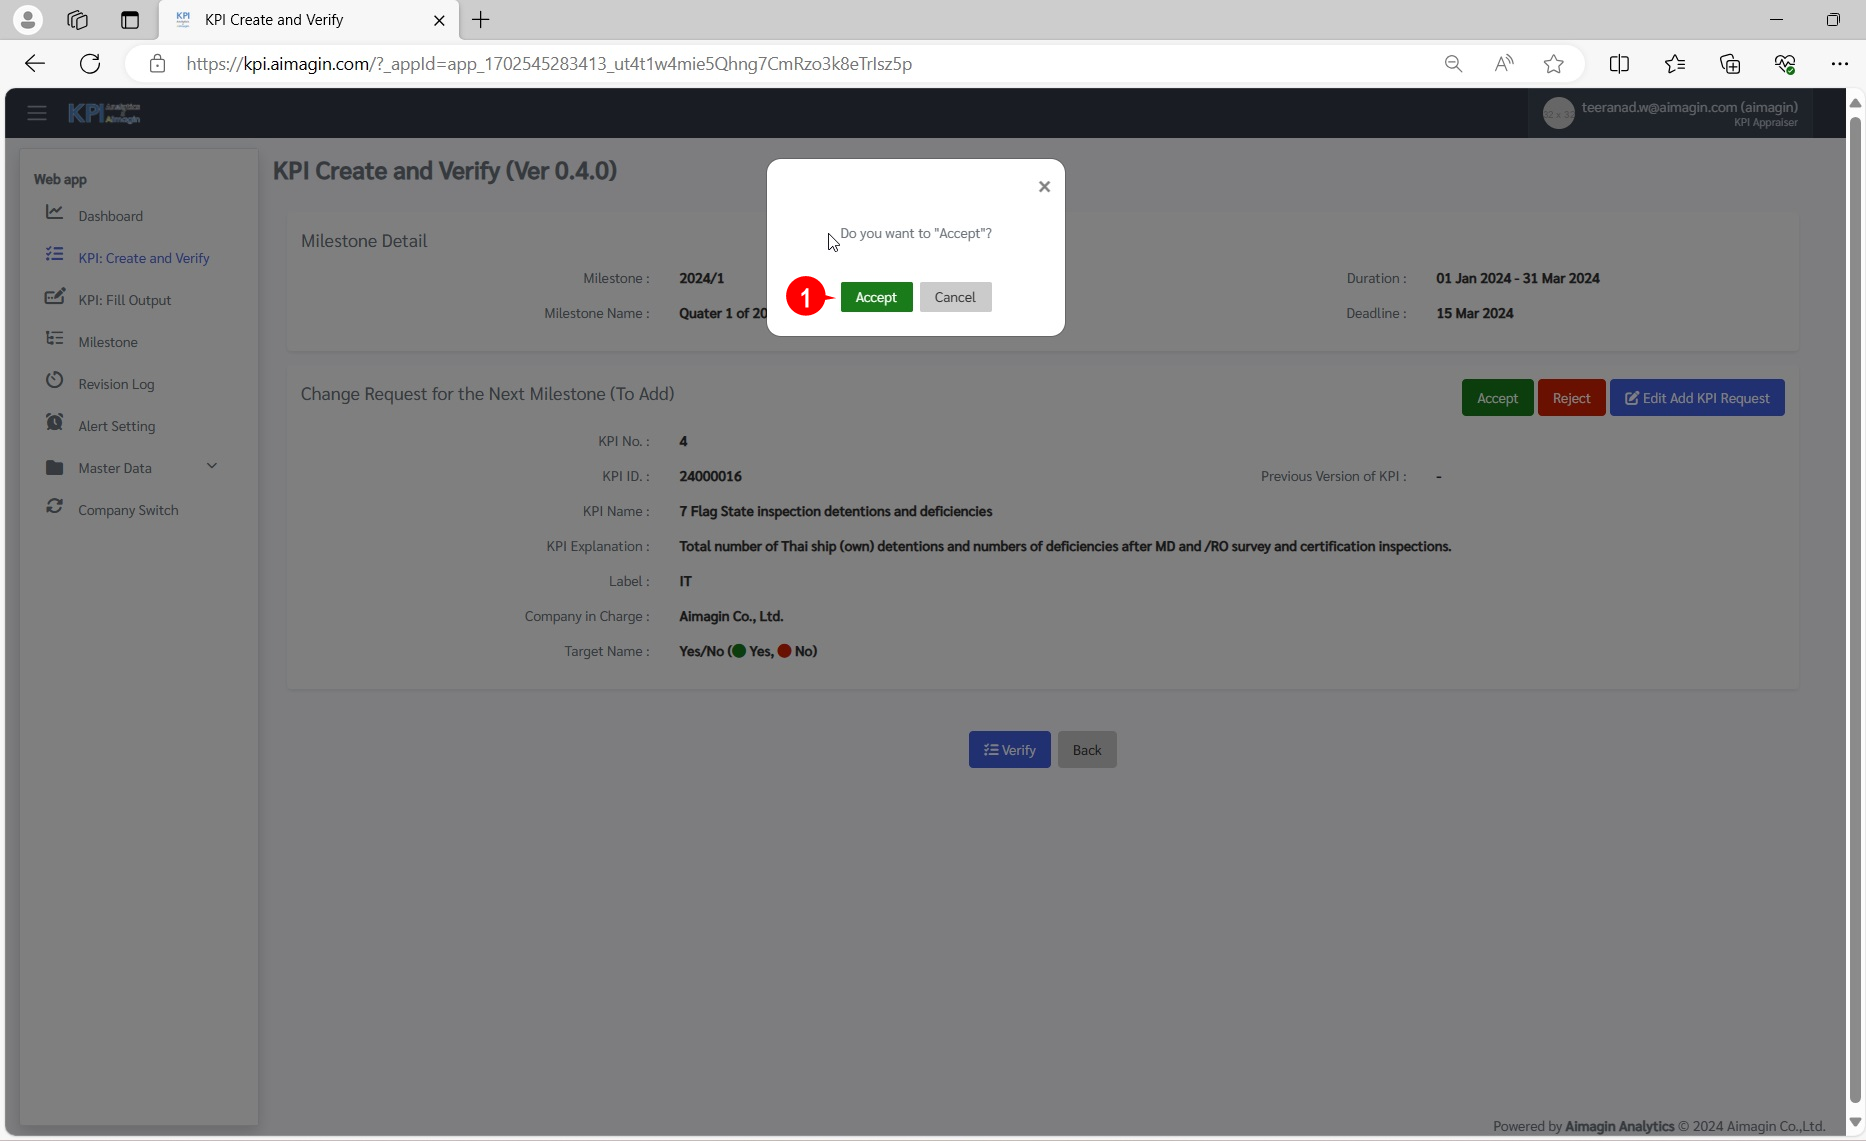Cancel the accept confirmation dialog
1866x1141 pixels.
(955, 297)
